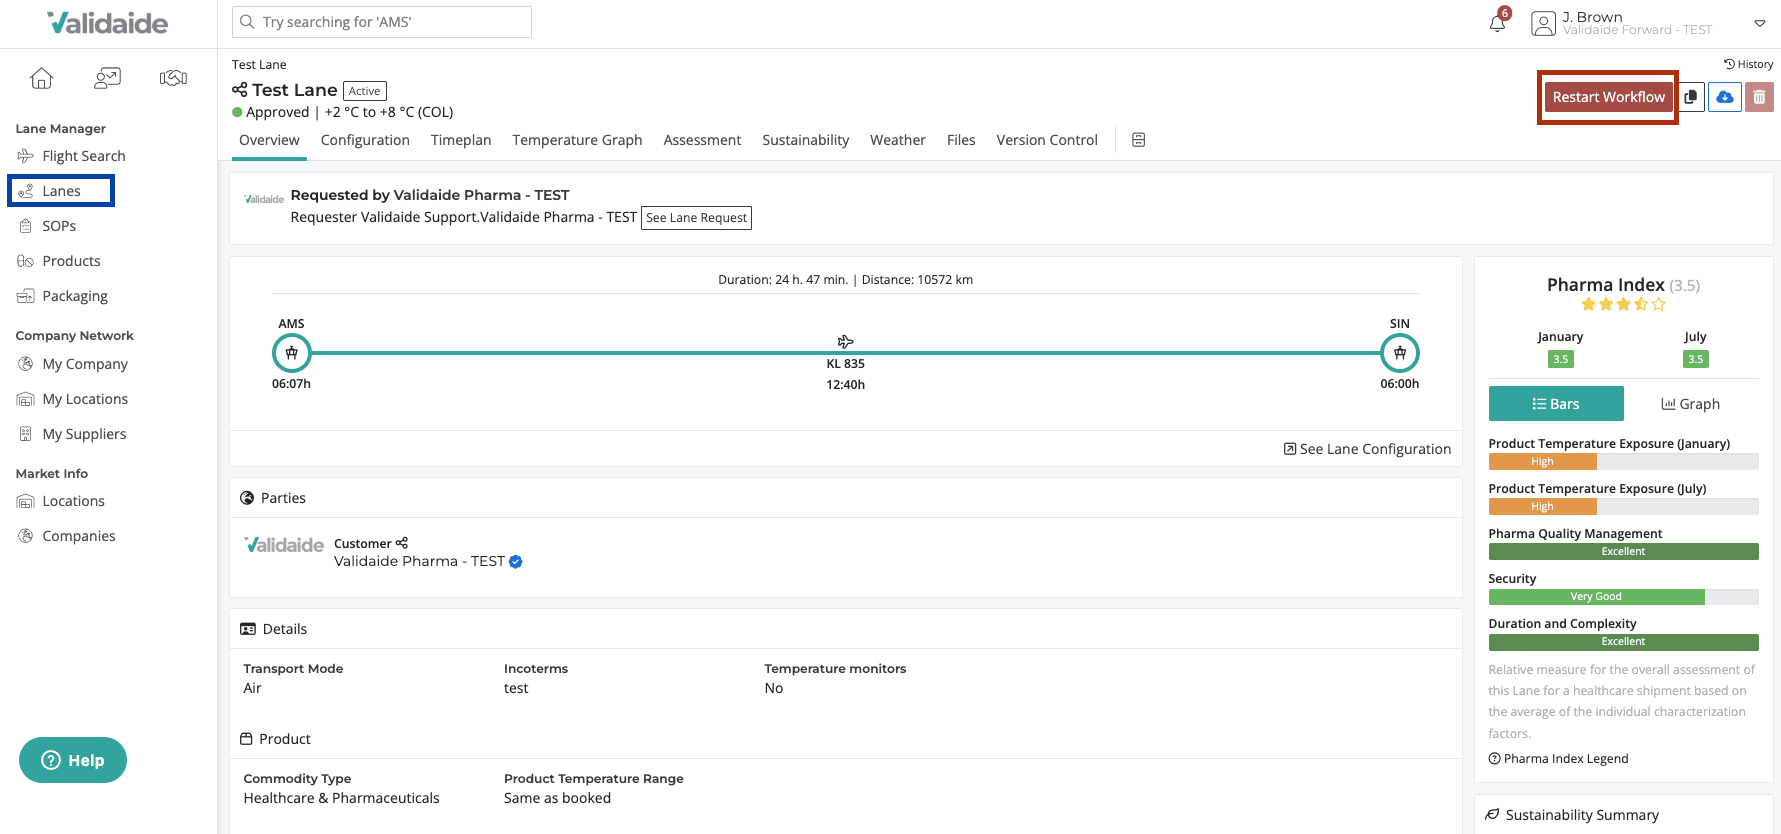Open Companies in sidebar

pos(66,536)
